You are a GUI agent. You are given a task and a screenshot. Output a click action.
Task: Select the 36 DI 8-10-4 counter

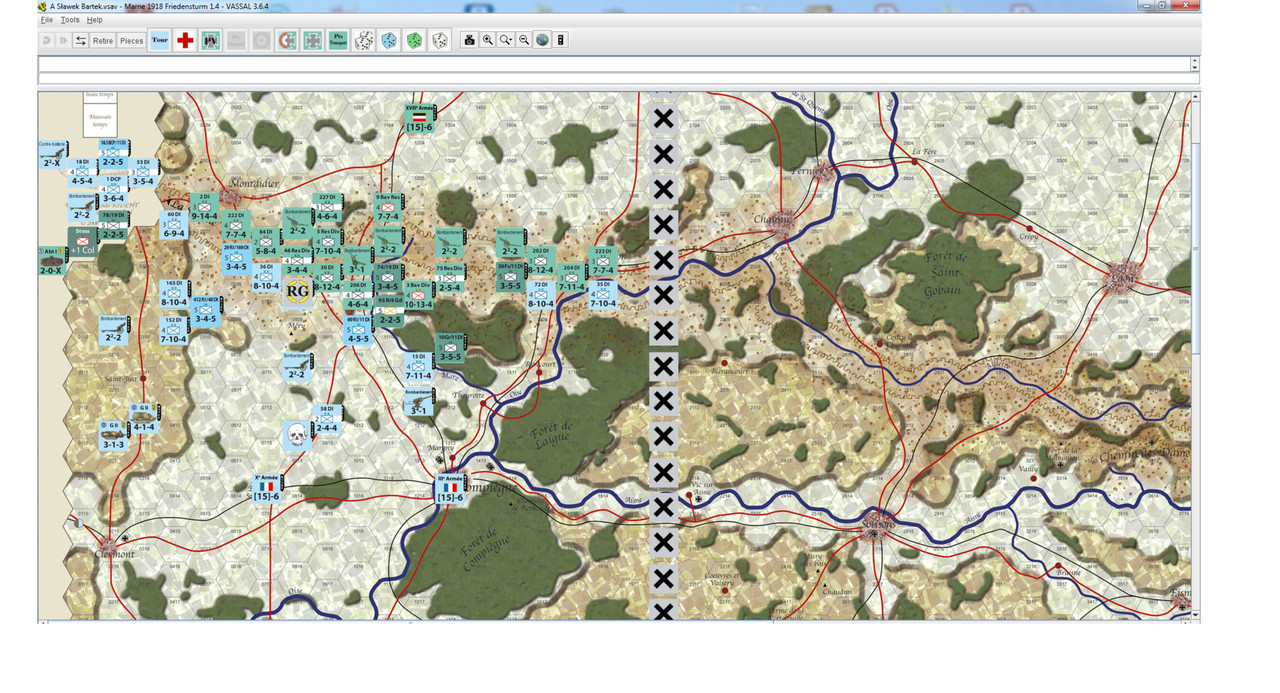(x=266, y=277)
